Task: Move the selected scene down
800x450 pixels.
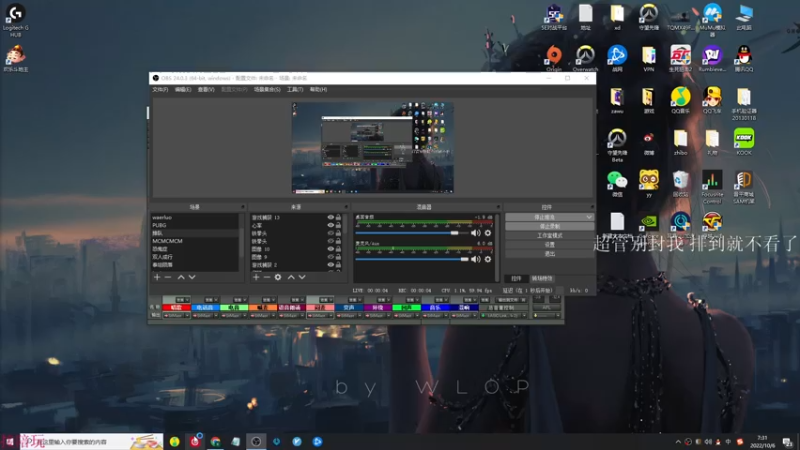Action: tap(192, 277)
